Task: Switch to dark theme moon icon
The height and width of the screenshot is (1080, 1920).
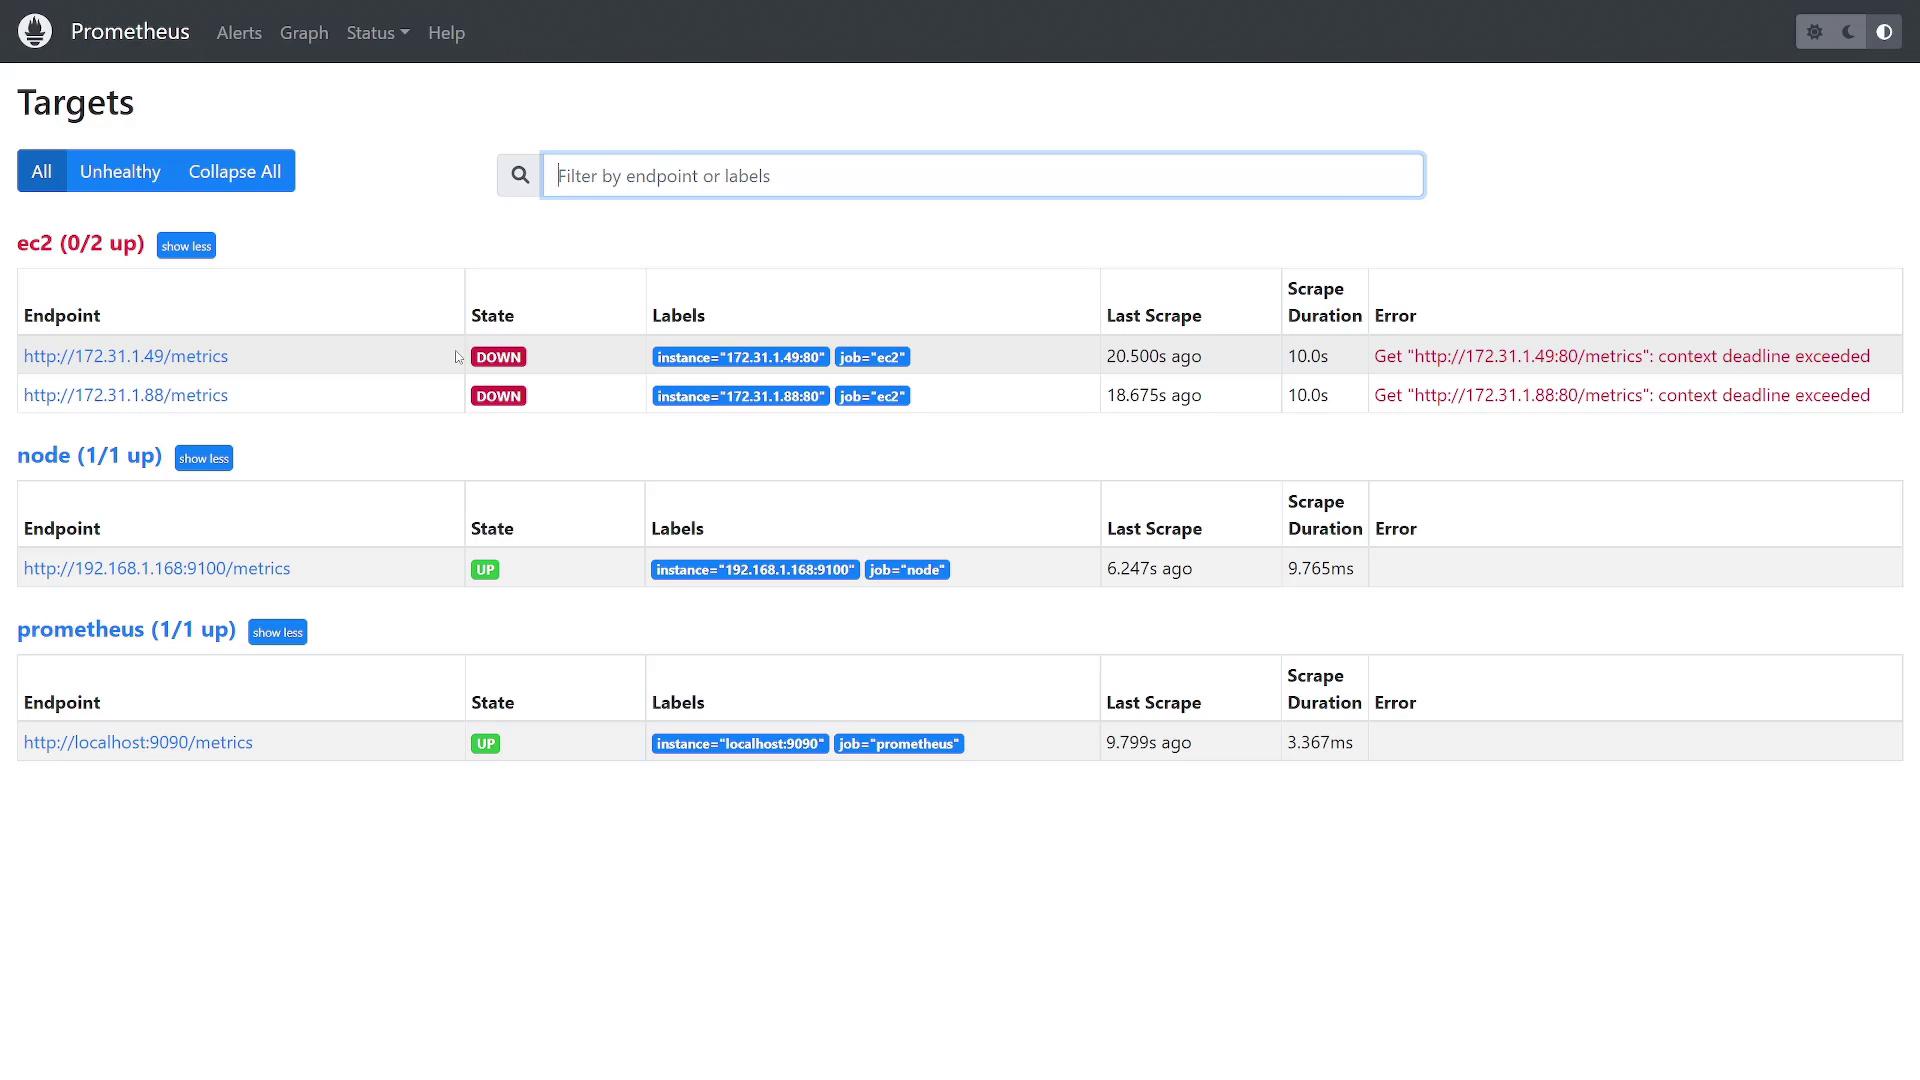Action: (x=1849, y=32)
